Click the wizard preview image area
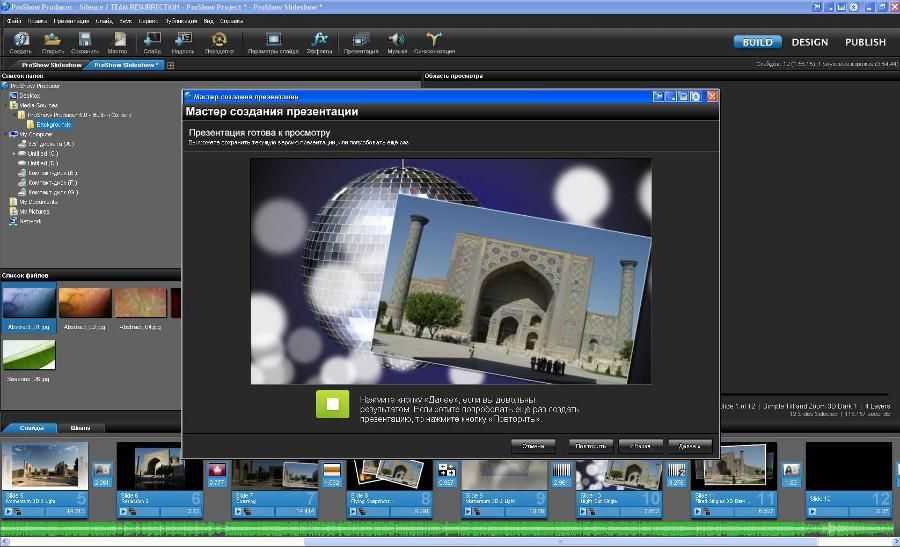This screenshot has height=547, width=900. [451, 271]
